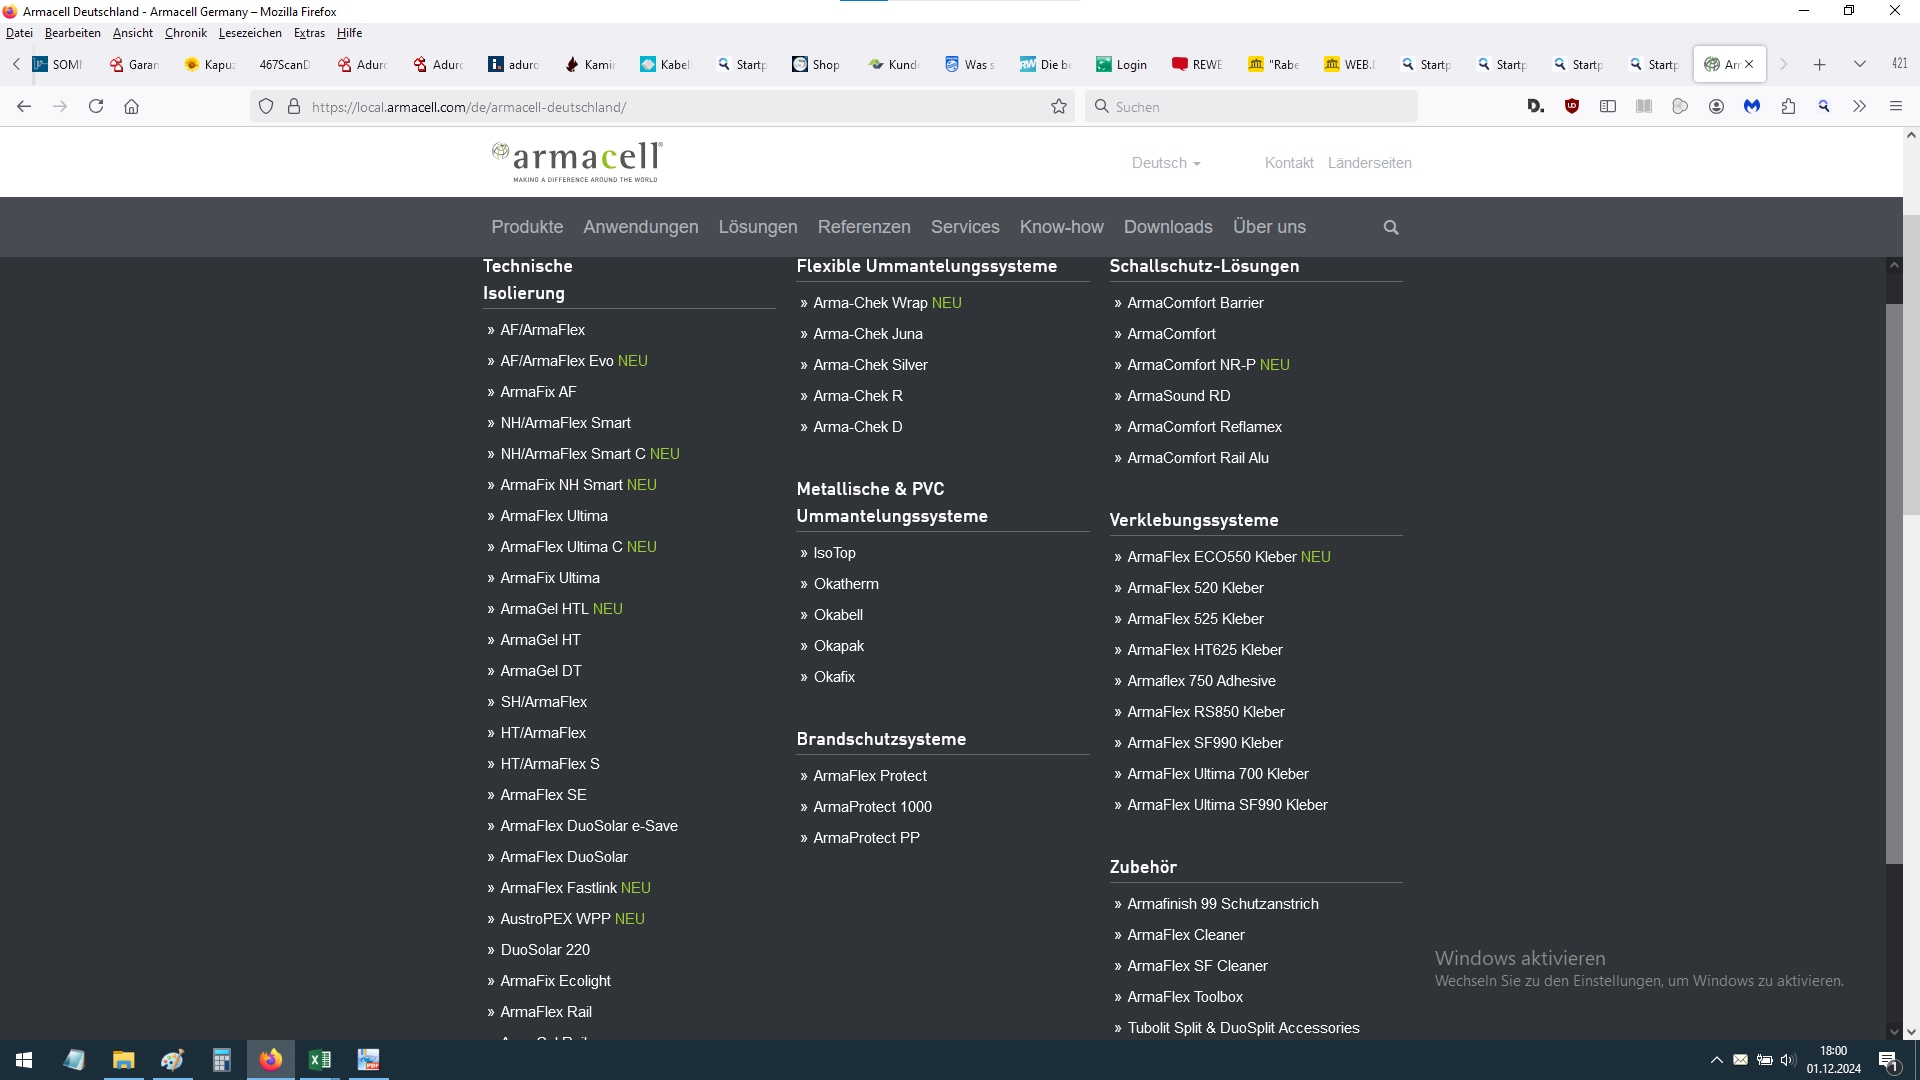Viewport: 1920px width, 1080px height.
Task: Expand the list all tabs dropdown
Action: 1860,64
